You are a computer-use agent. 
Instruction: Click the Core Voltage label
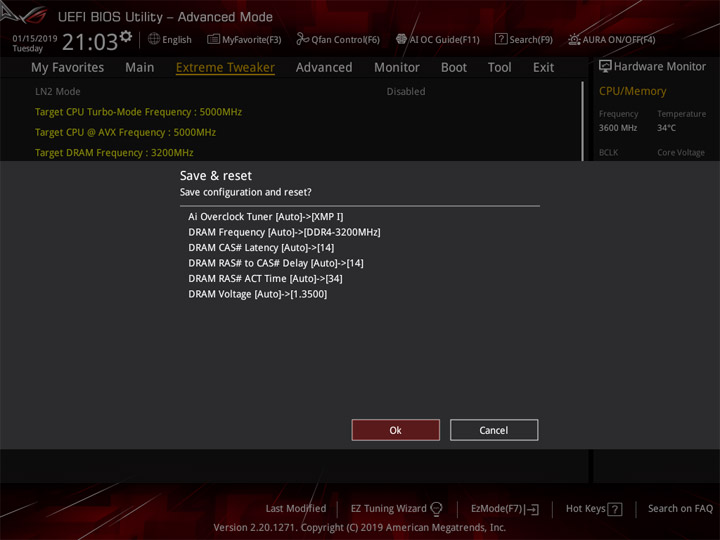point(681,152)
